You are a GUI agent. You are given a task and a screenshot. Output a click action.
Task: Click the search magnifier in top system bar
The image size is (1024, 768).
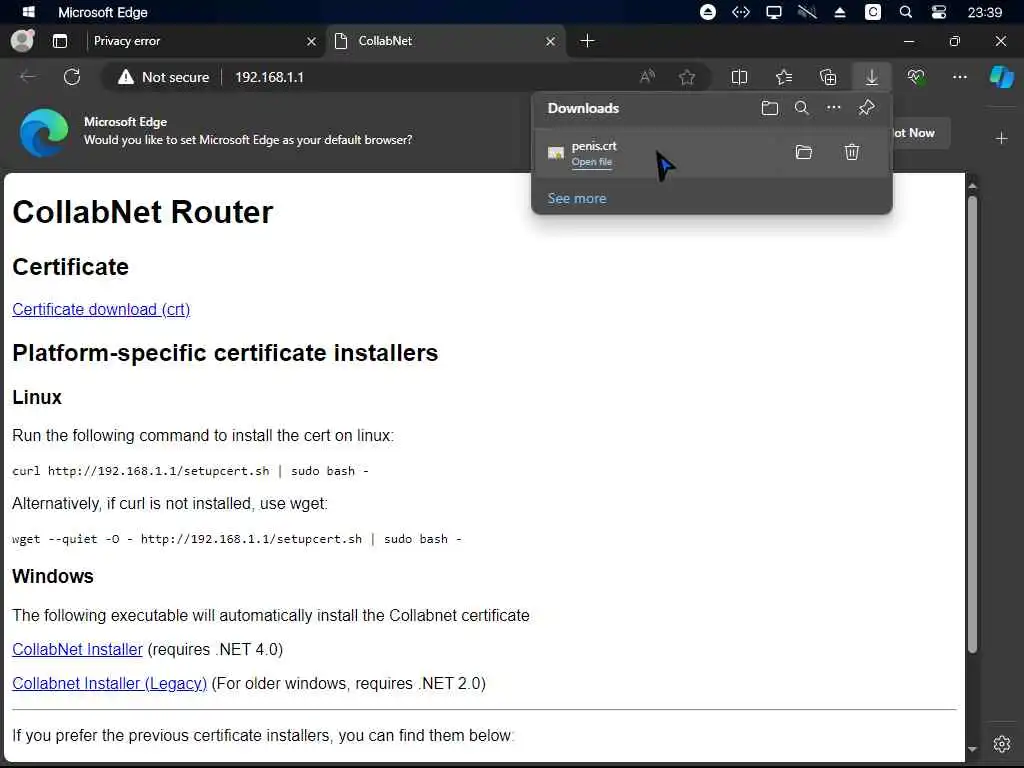pyautogui.click(x=906, y=12)
